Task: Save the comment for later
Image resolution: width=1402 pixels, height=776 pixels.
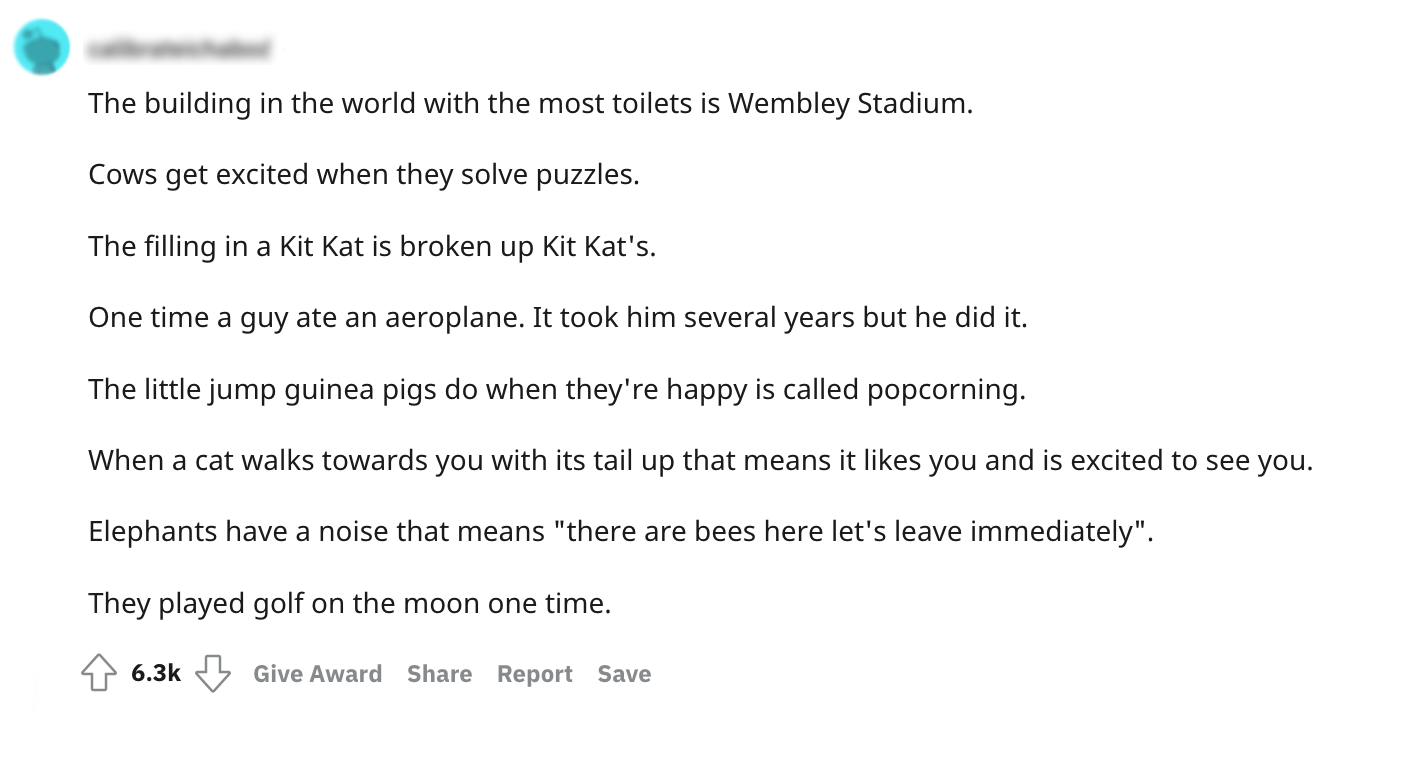Action: (x=624, y=674)
